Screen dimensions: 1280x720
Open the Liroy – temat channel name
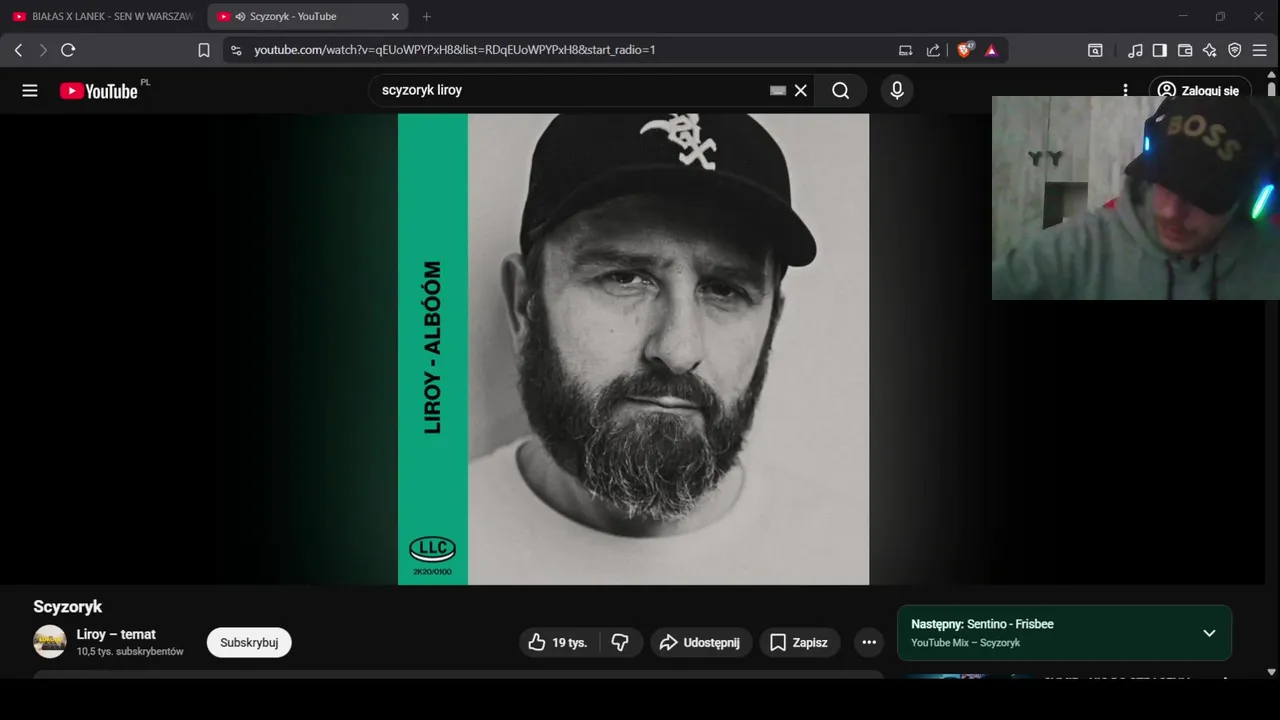coord(116,634)
